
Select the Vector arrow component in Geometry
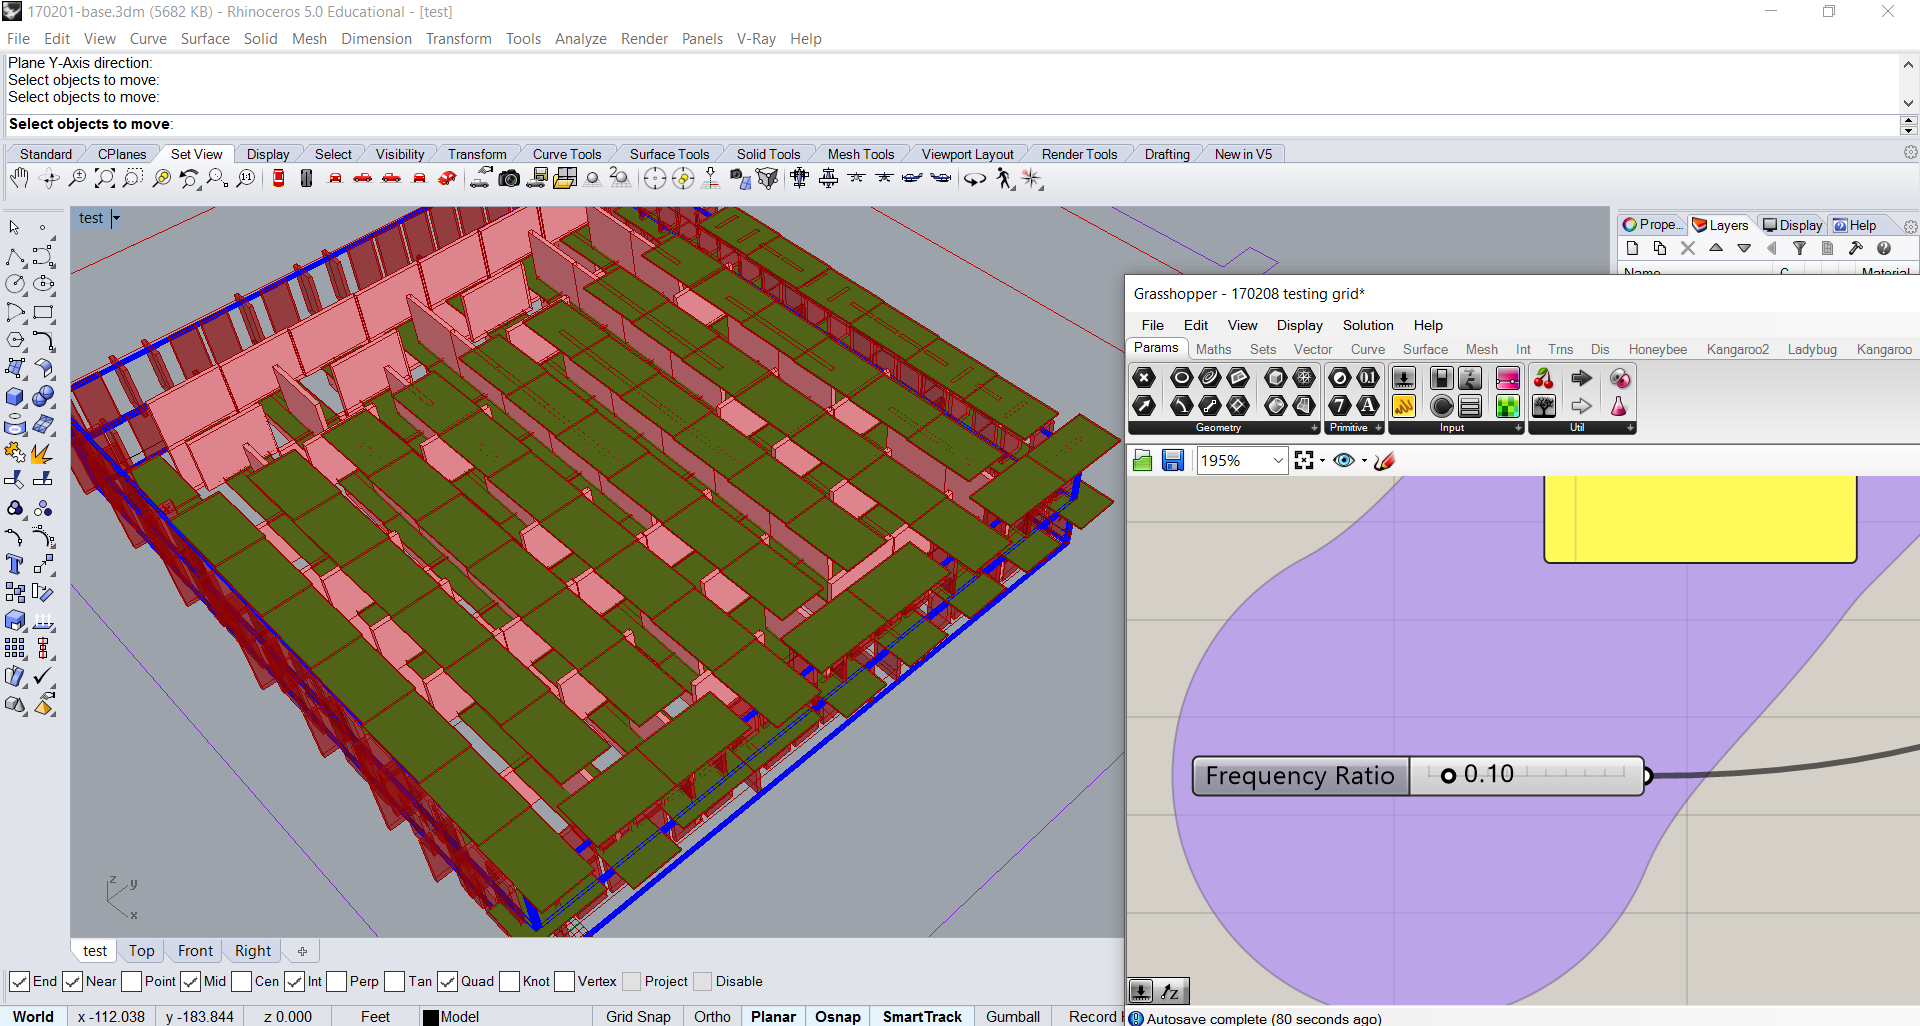pyautogui.click(x=1145, y=406)
